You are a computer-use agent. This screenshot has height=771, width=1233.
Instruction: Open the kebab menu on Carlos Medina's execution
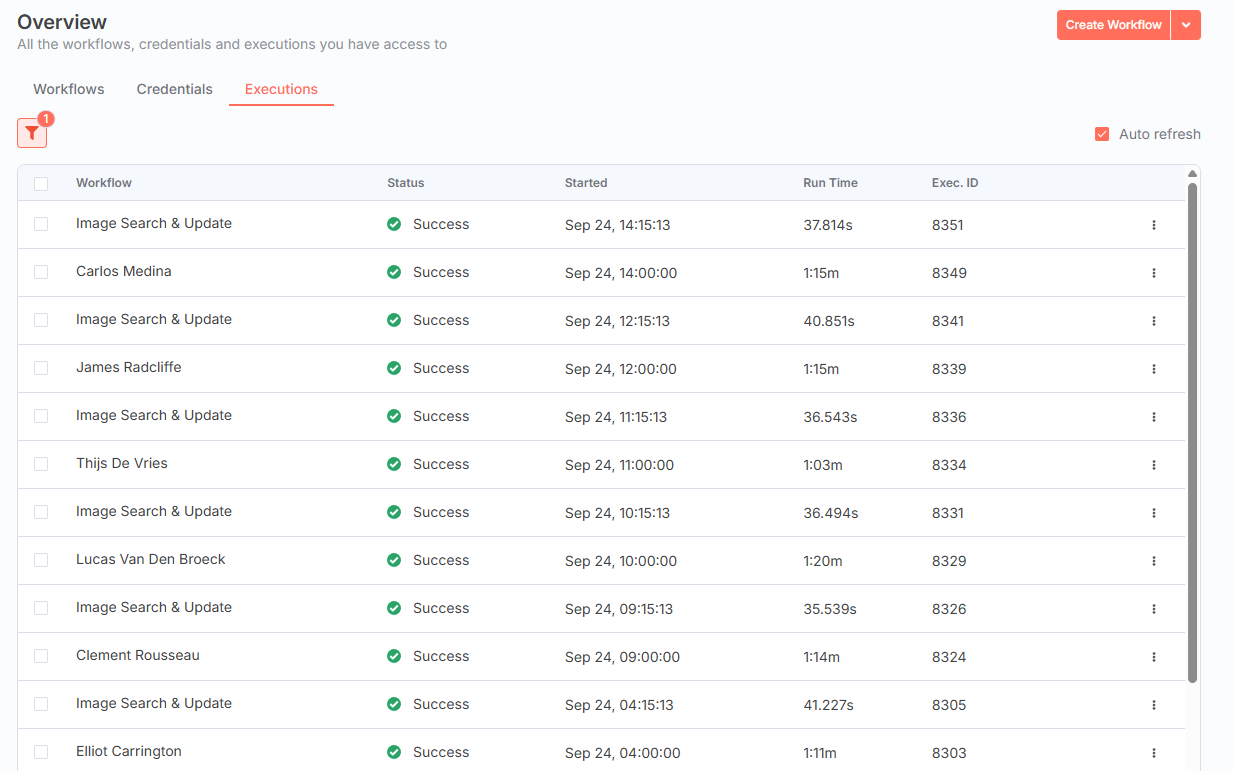pyautogui.click(x=1154, y=272)
